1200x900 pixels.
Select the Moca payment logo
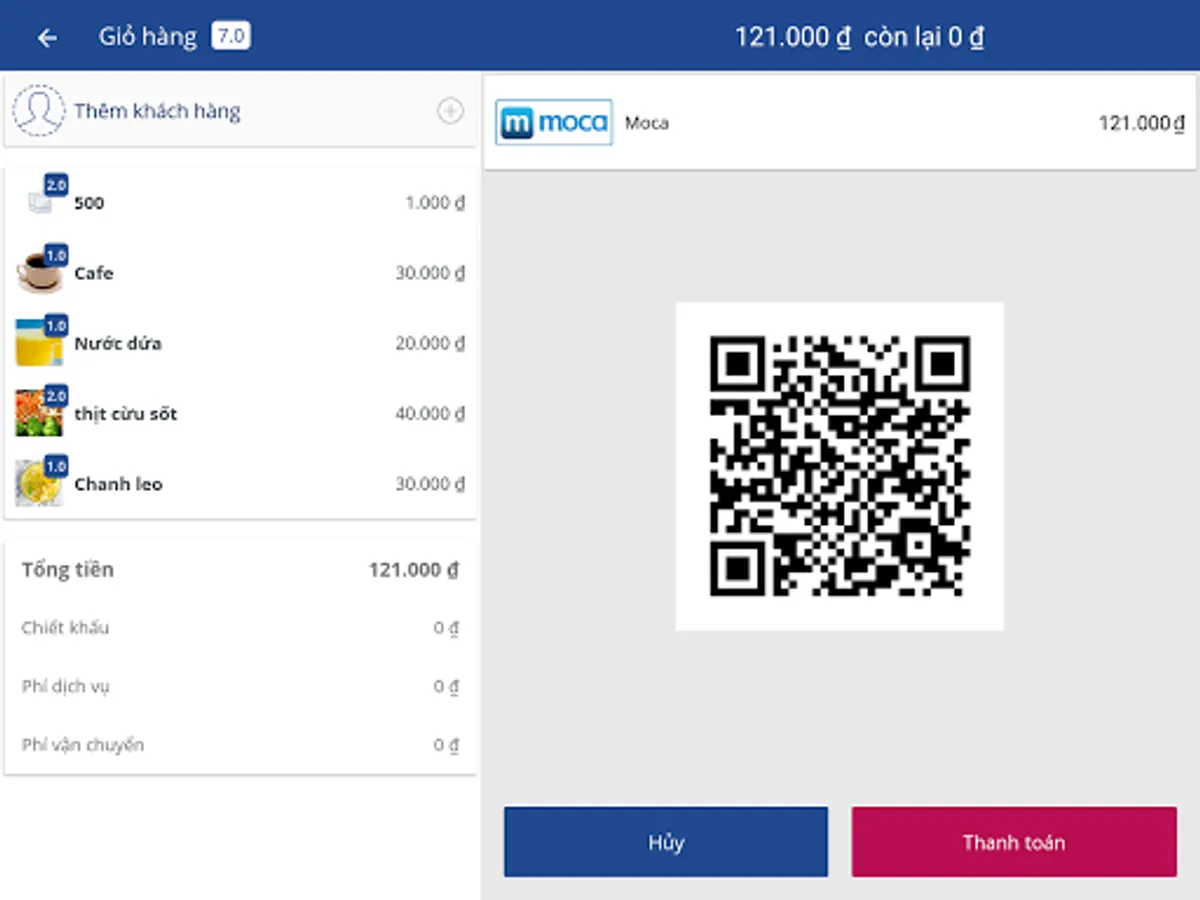(x=554, y=123)
